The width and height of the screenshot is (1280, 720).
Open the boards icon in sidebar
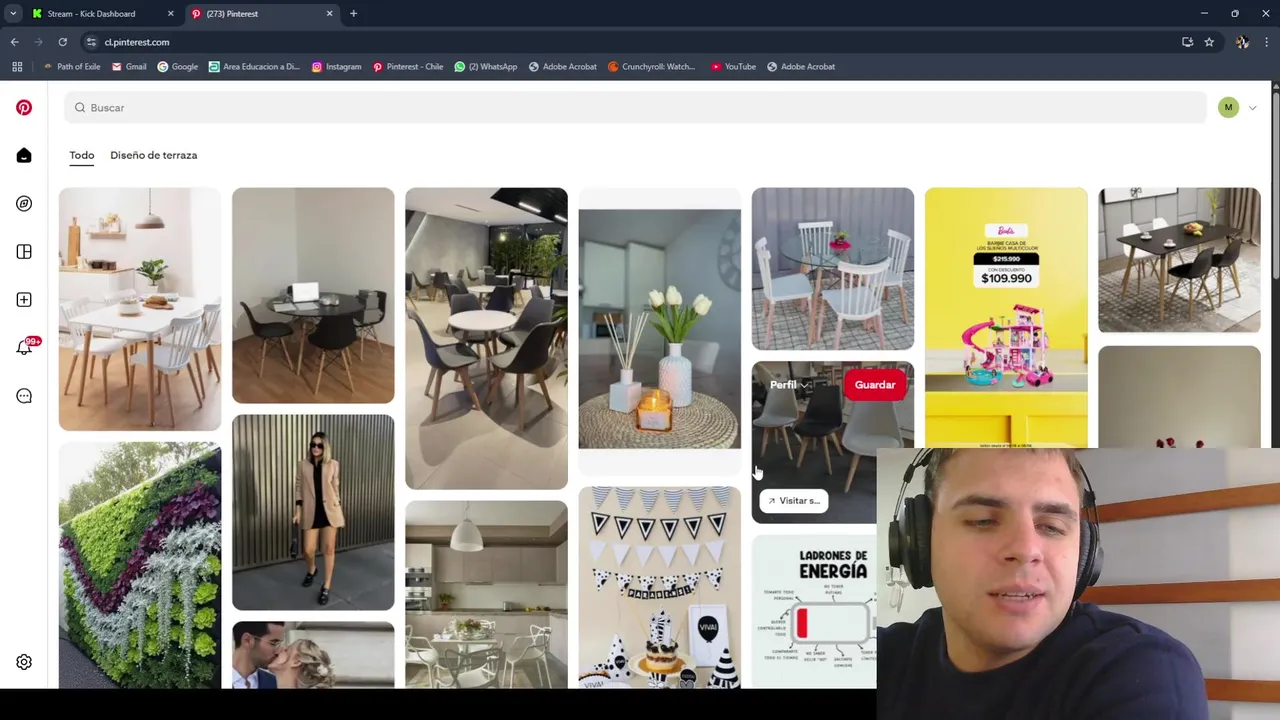(24, 251)
